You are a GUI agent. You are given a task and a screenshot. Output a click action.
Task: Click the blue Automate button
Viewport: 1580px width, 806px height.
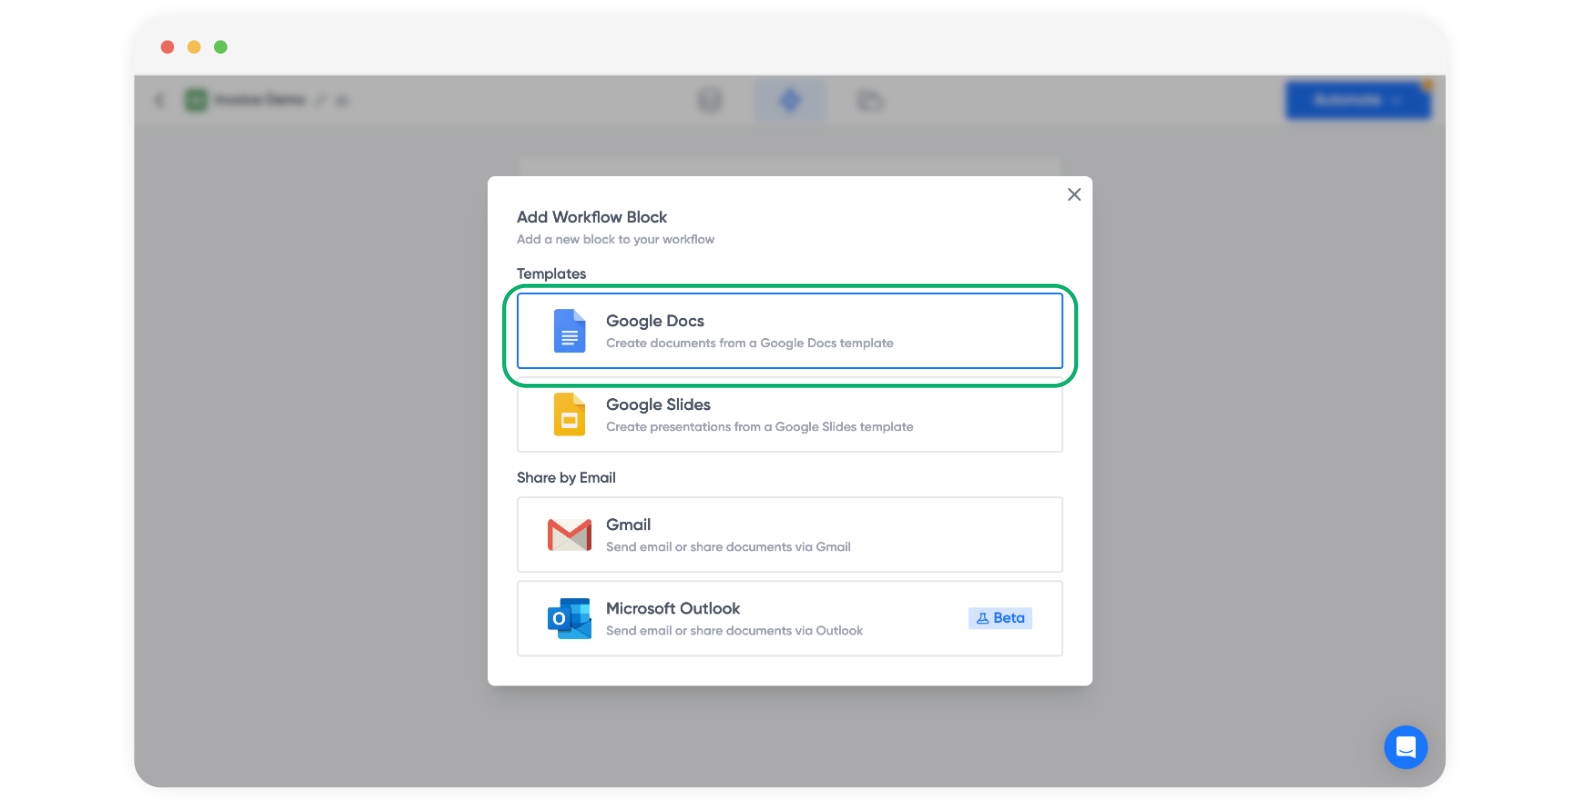[1357, 100]
